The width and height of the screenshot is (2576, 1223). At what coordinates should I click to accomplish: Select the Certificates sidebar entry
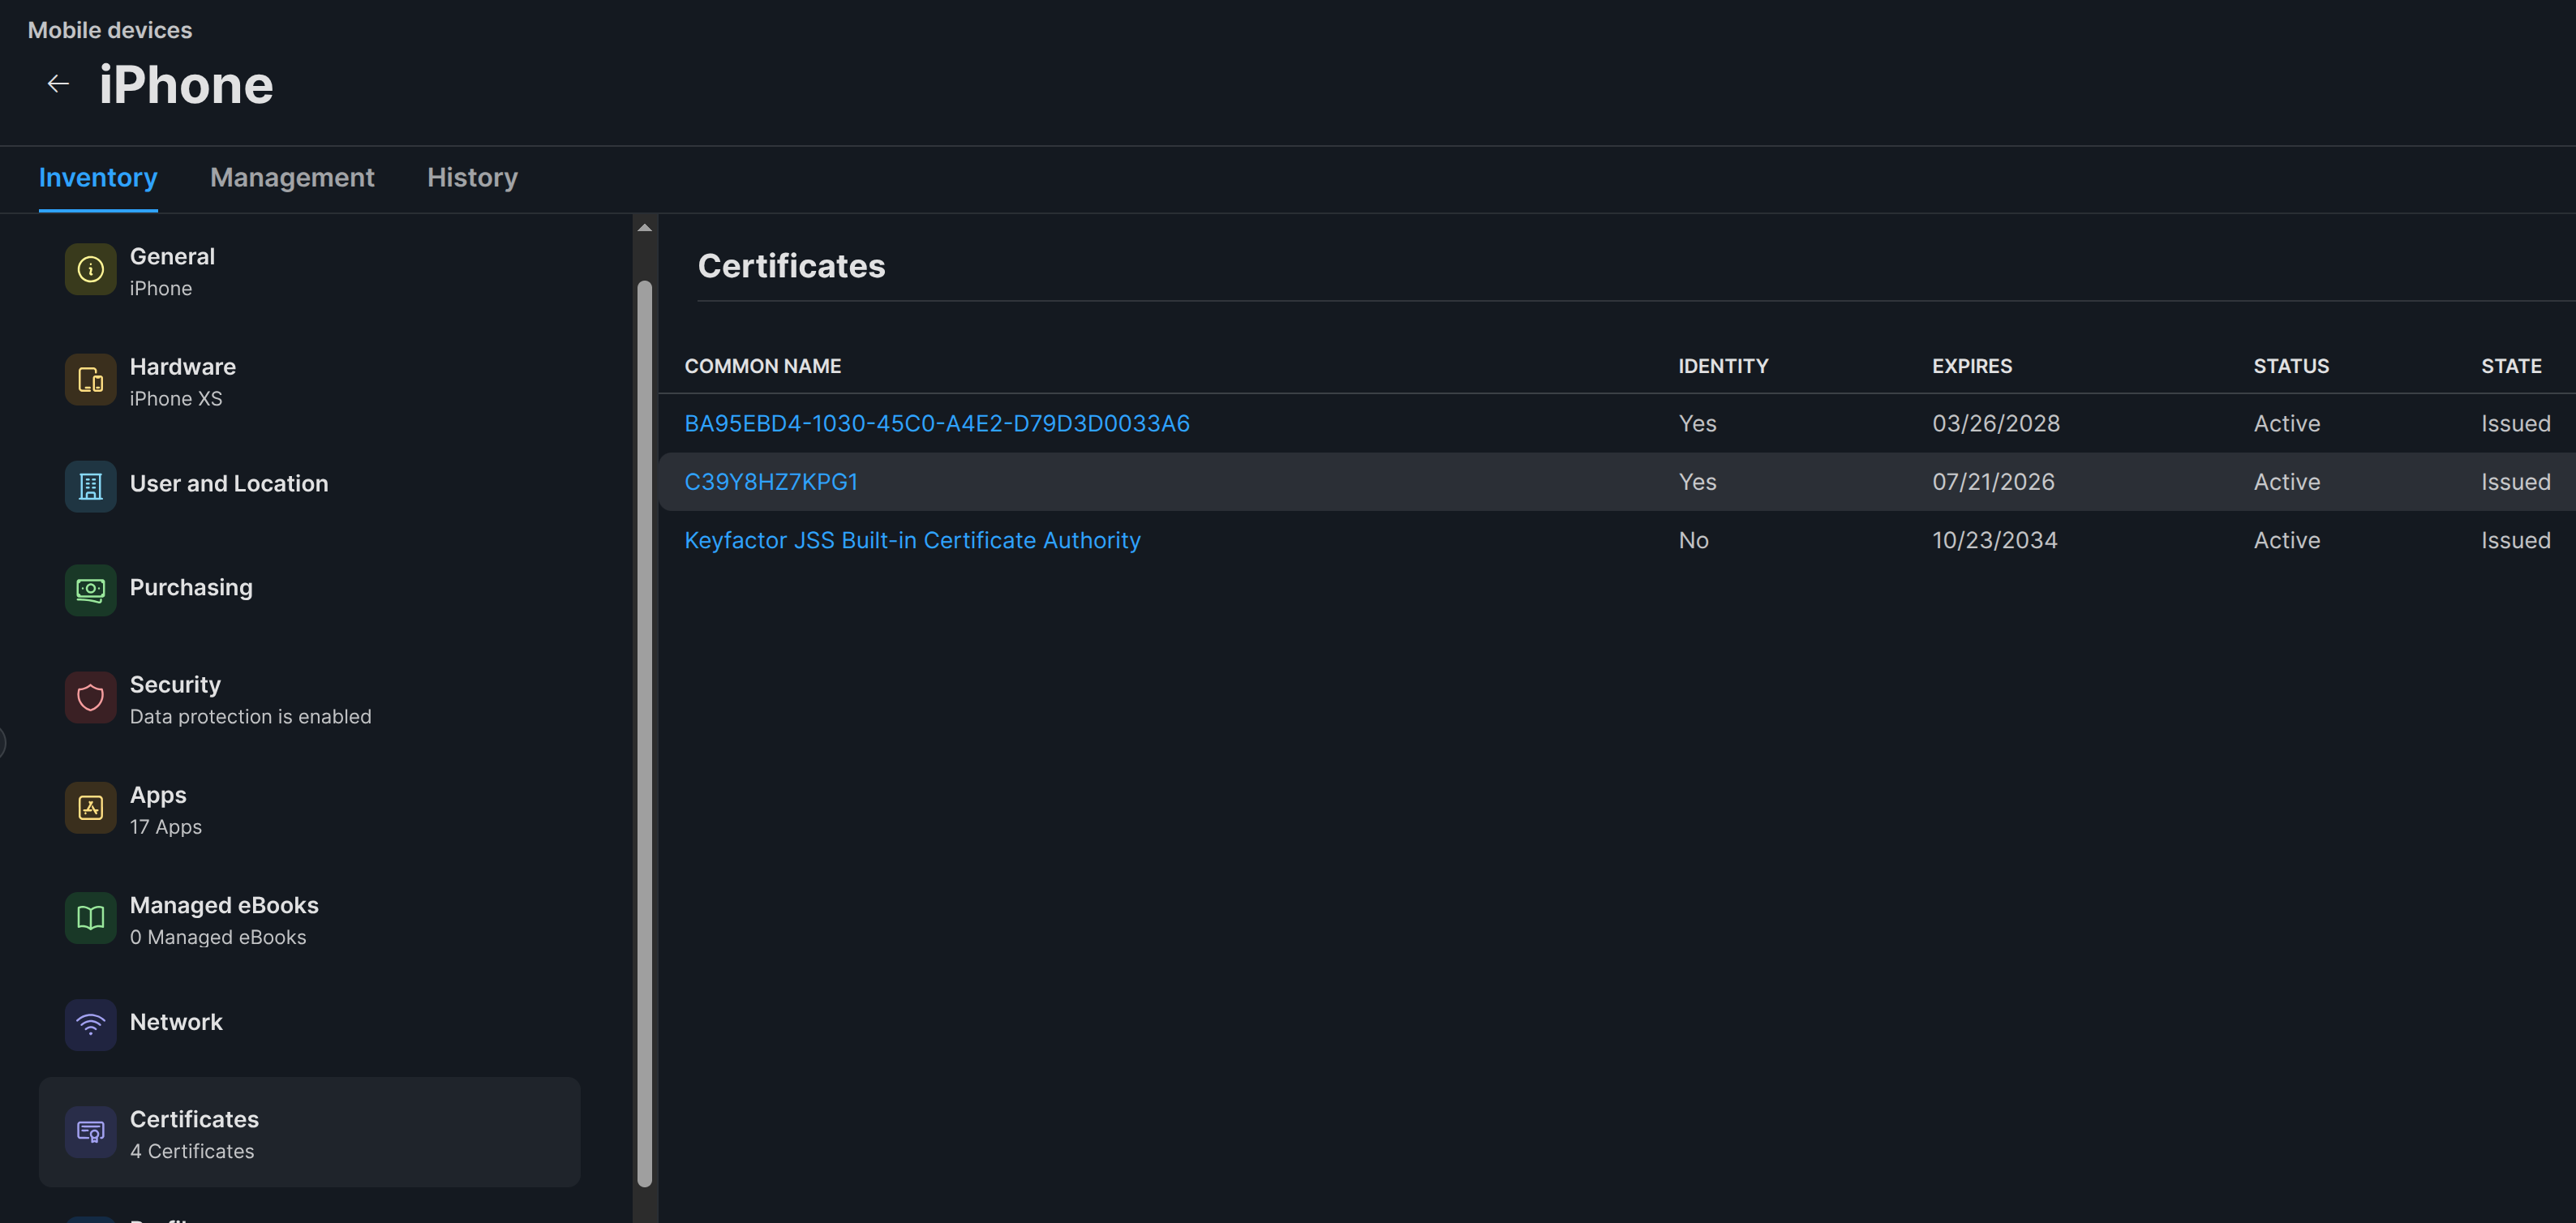[x=309, y=1132]
